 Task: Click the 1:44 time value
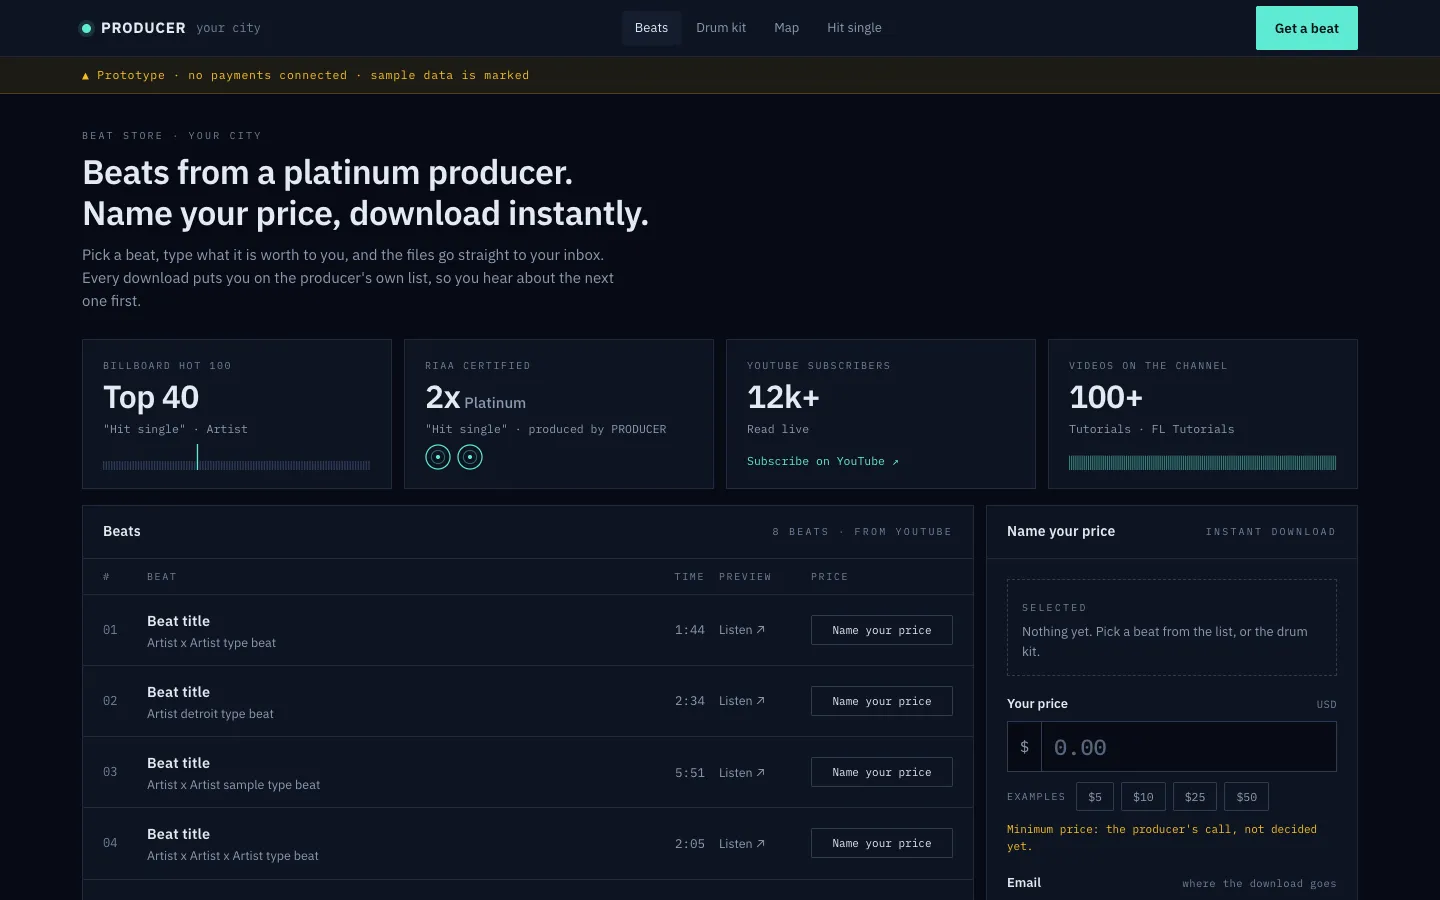(x=690, y=630)
